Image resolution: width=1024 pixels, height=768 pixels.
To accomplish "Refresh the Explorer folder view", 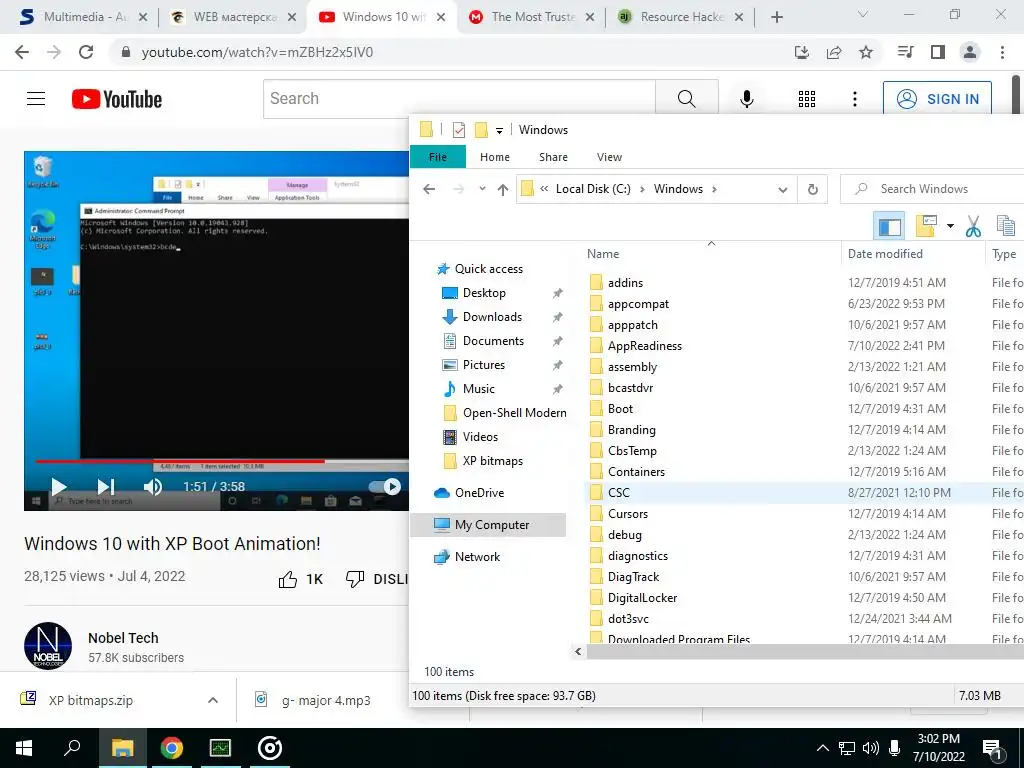I will coord(812,189).
